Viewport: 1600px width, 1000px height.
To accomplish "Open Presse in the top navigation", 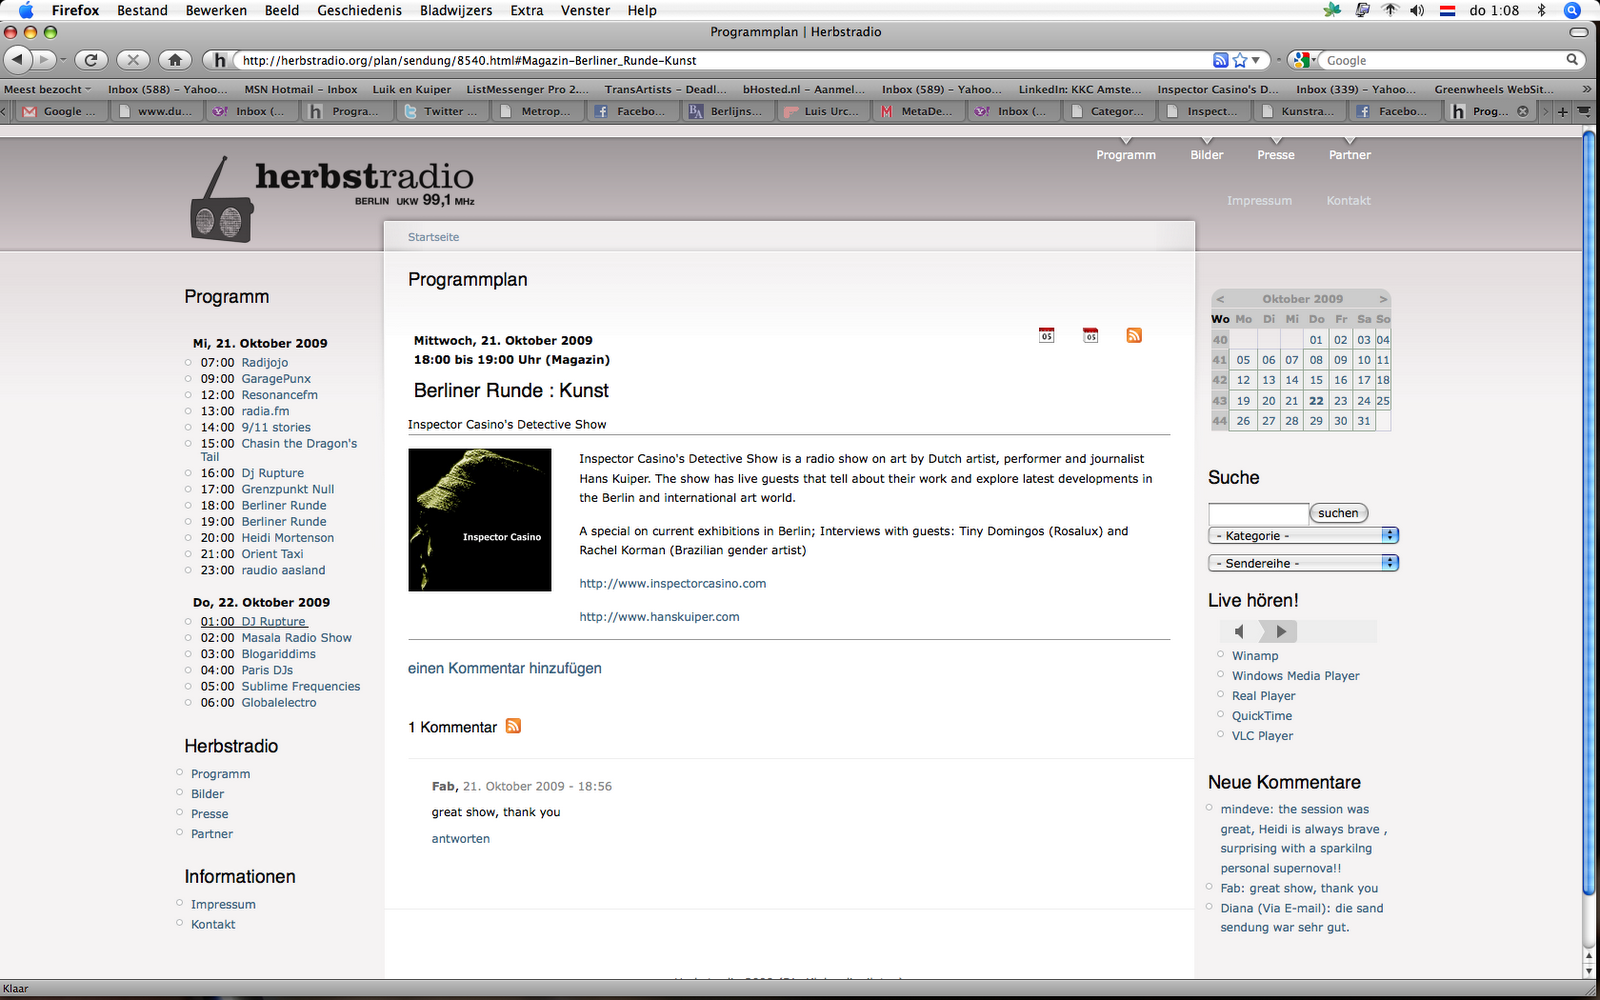I will pos(1276,155).
